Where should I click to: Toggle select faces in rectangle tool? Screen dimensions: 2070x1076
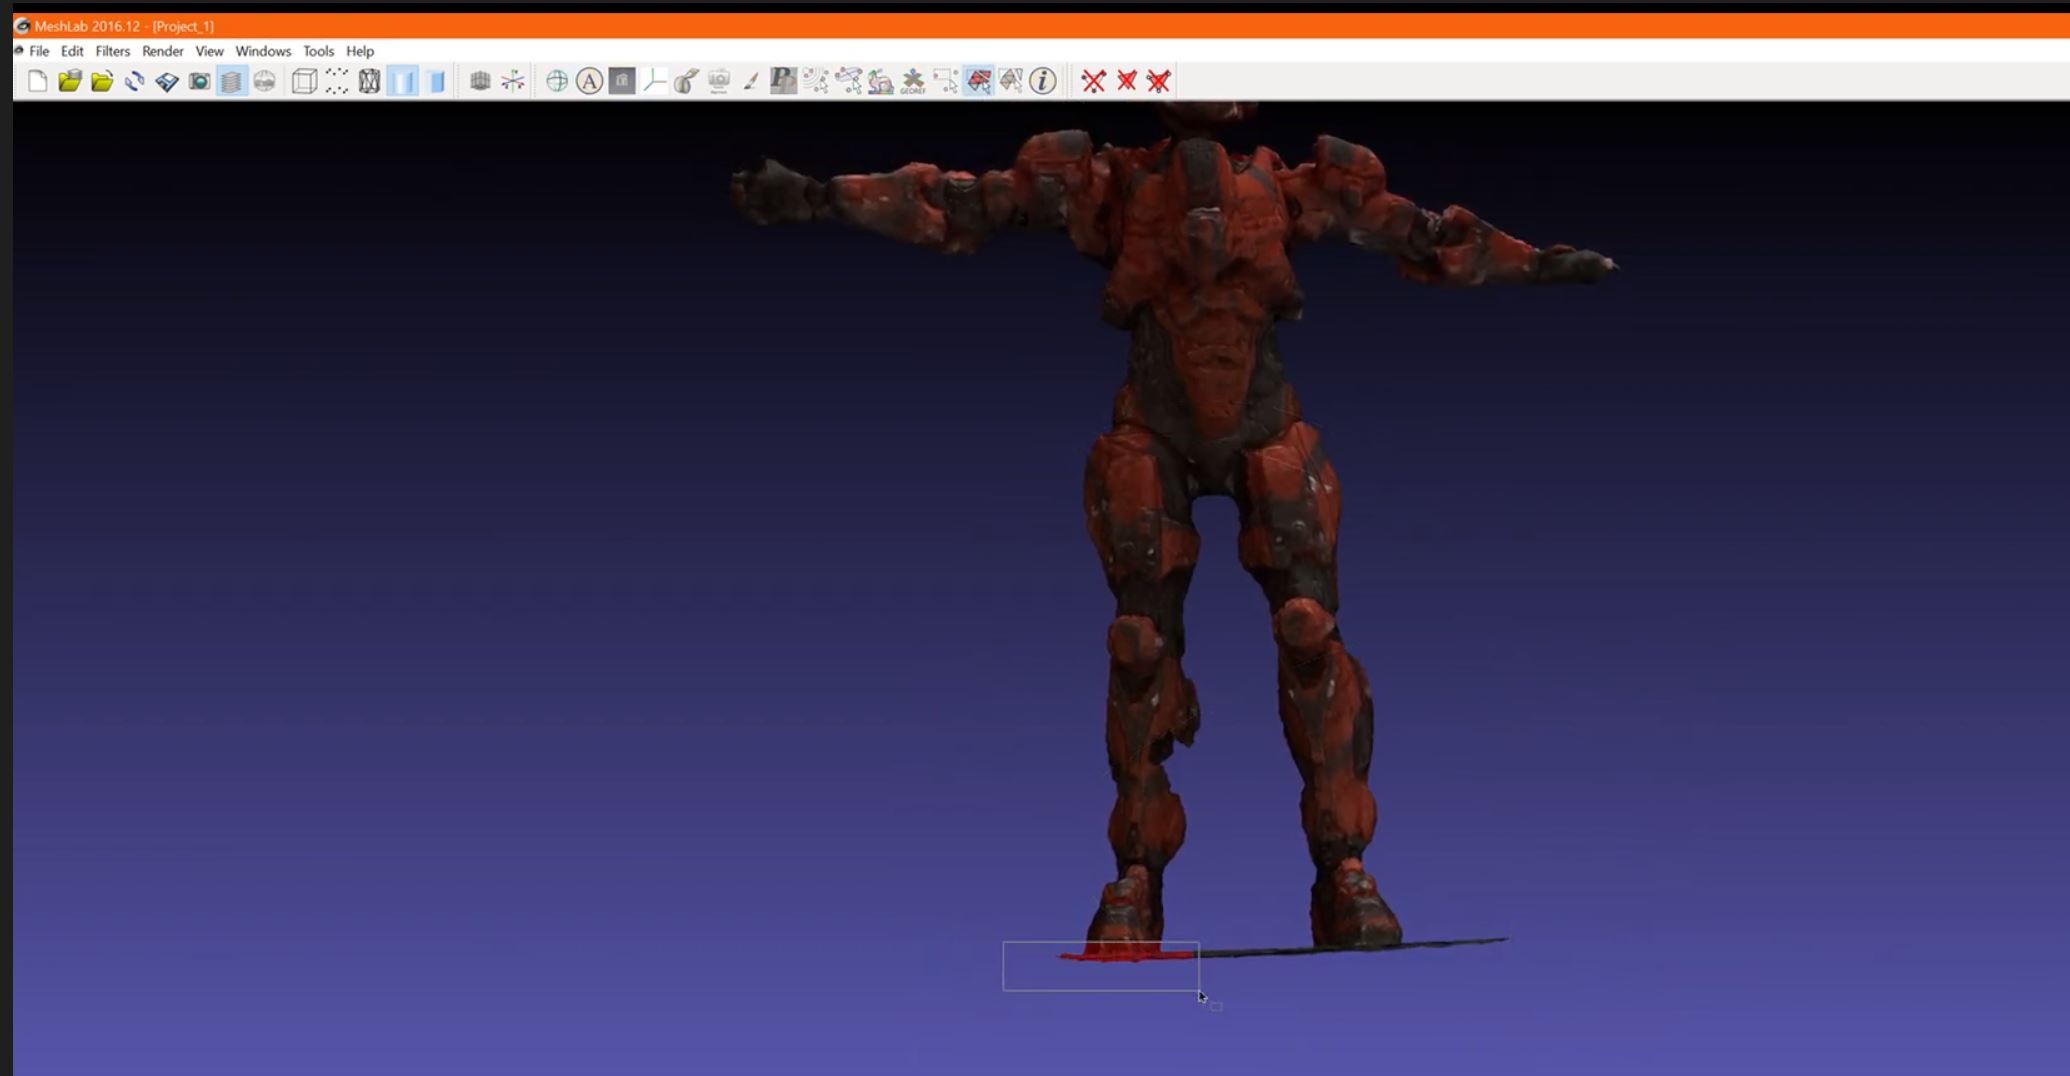click(x=978, y=81)
